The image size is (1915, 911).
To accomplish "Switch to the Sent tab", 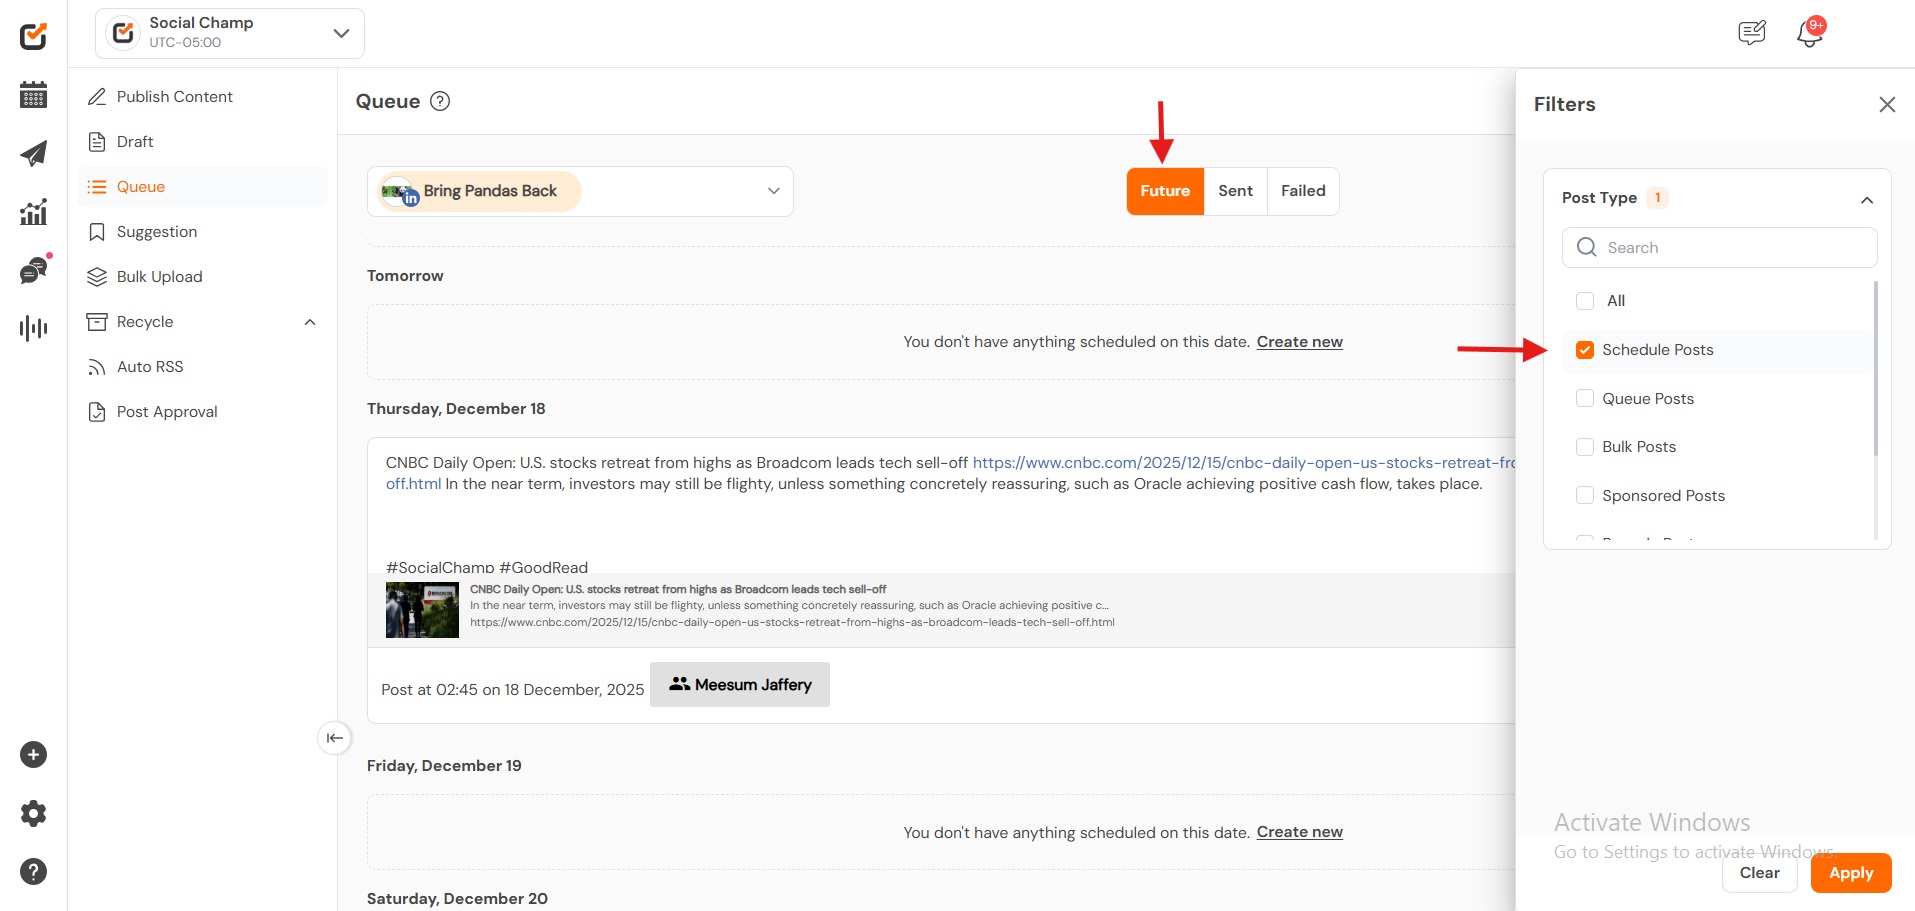I will pos(1235,191).
